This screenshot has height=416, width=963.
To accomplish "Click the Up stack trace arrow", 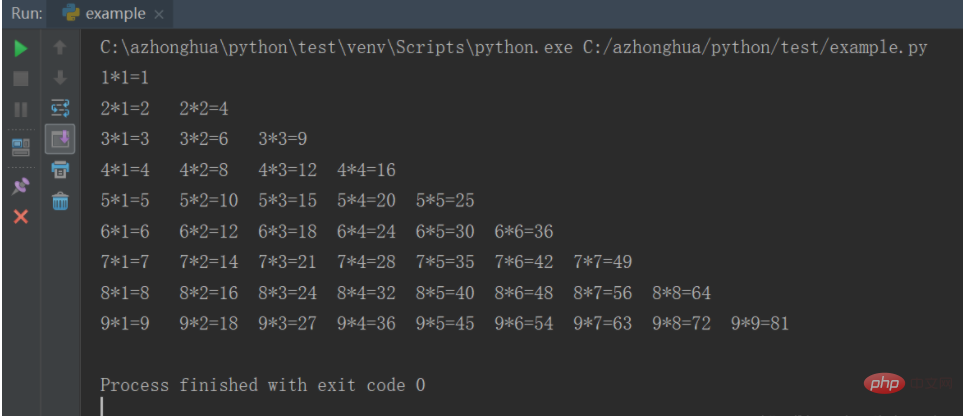I will (60, 48).
